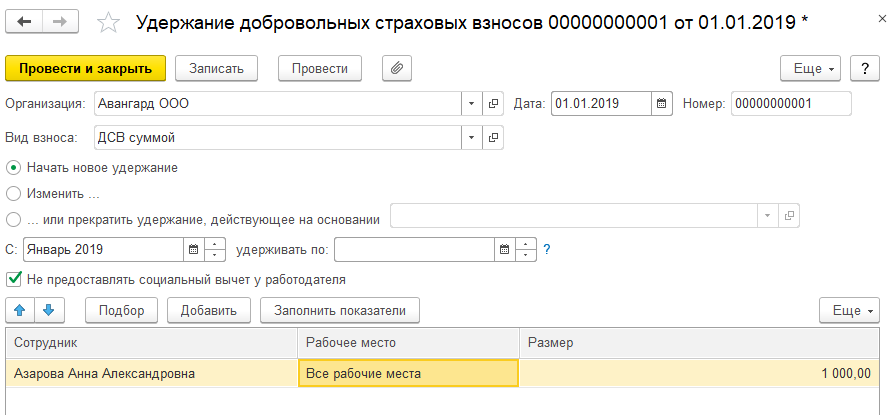
Task: Toggle 'Не предоставлять социальный вычет' checkbox
Action: pyautogui.click(x=13, y=279)
